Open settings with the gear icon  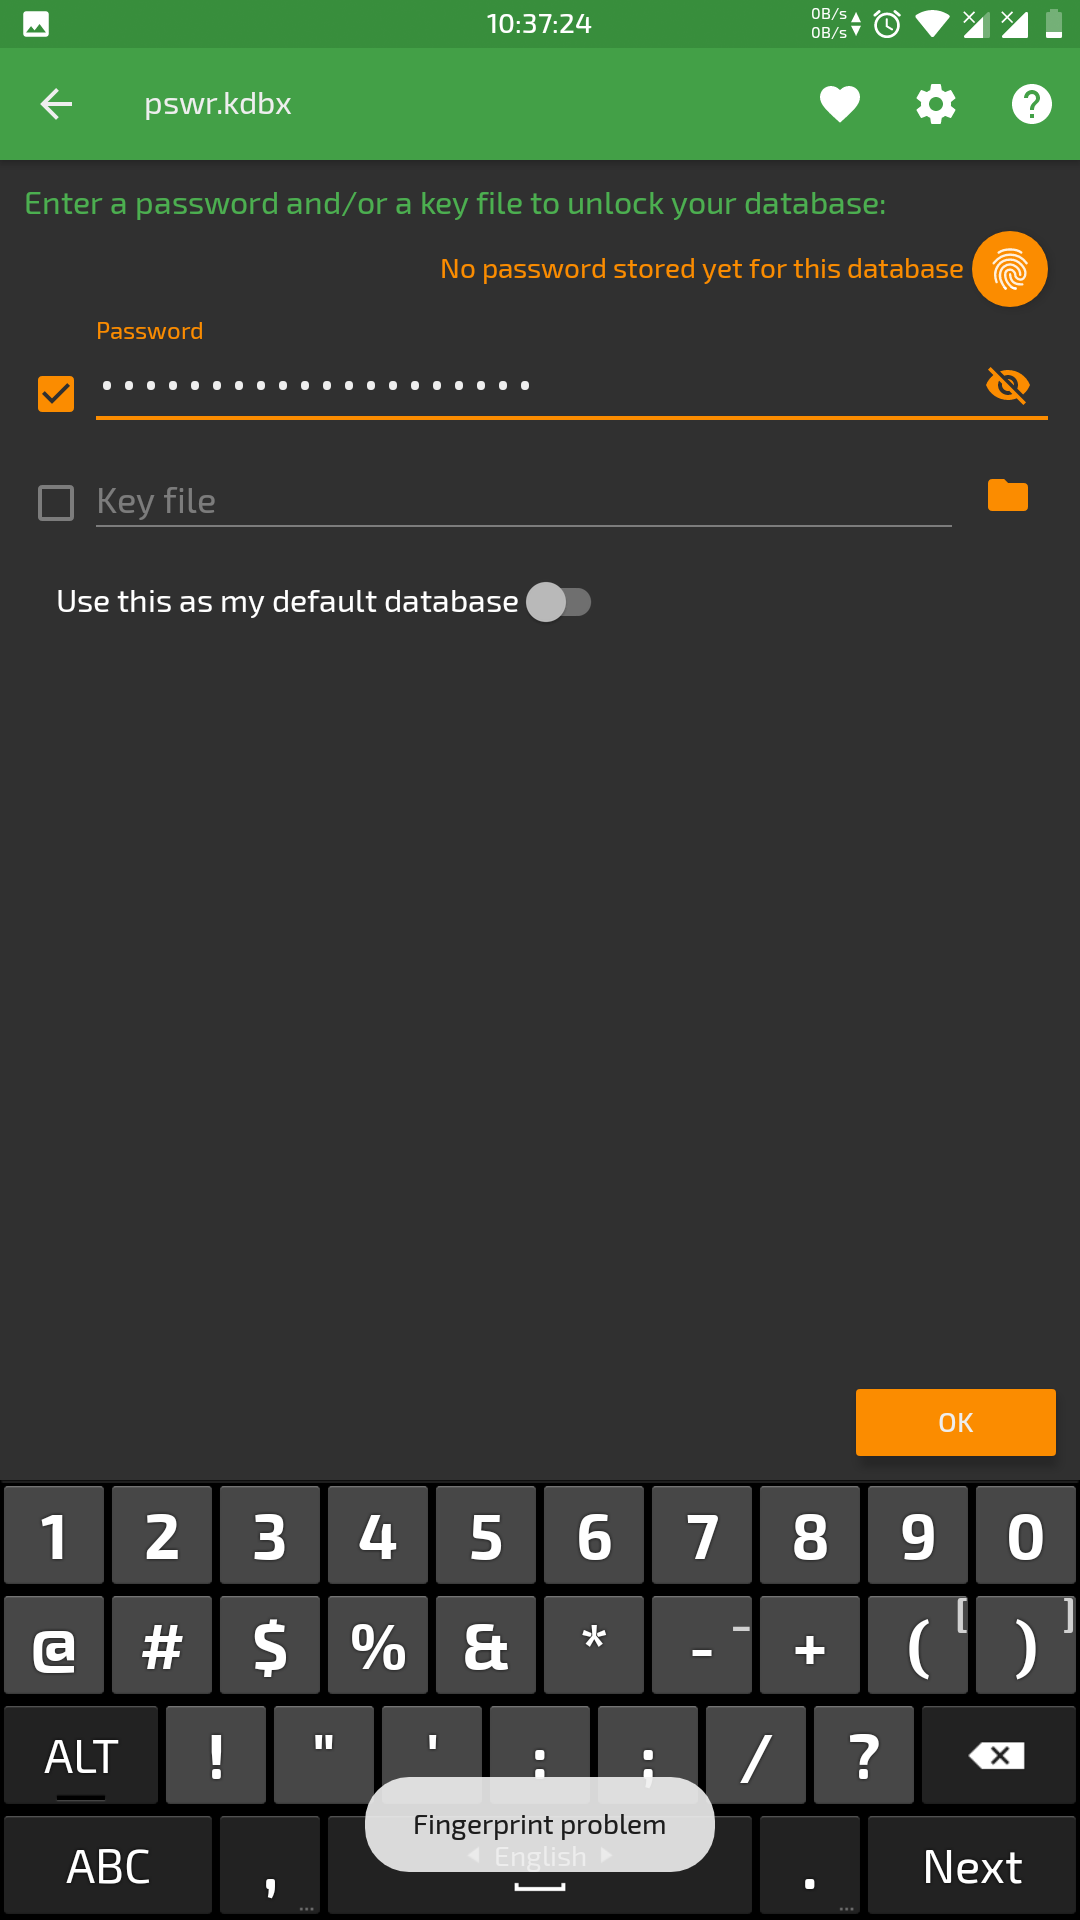(936, 104)
